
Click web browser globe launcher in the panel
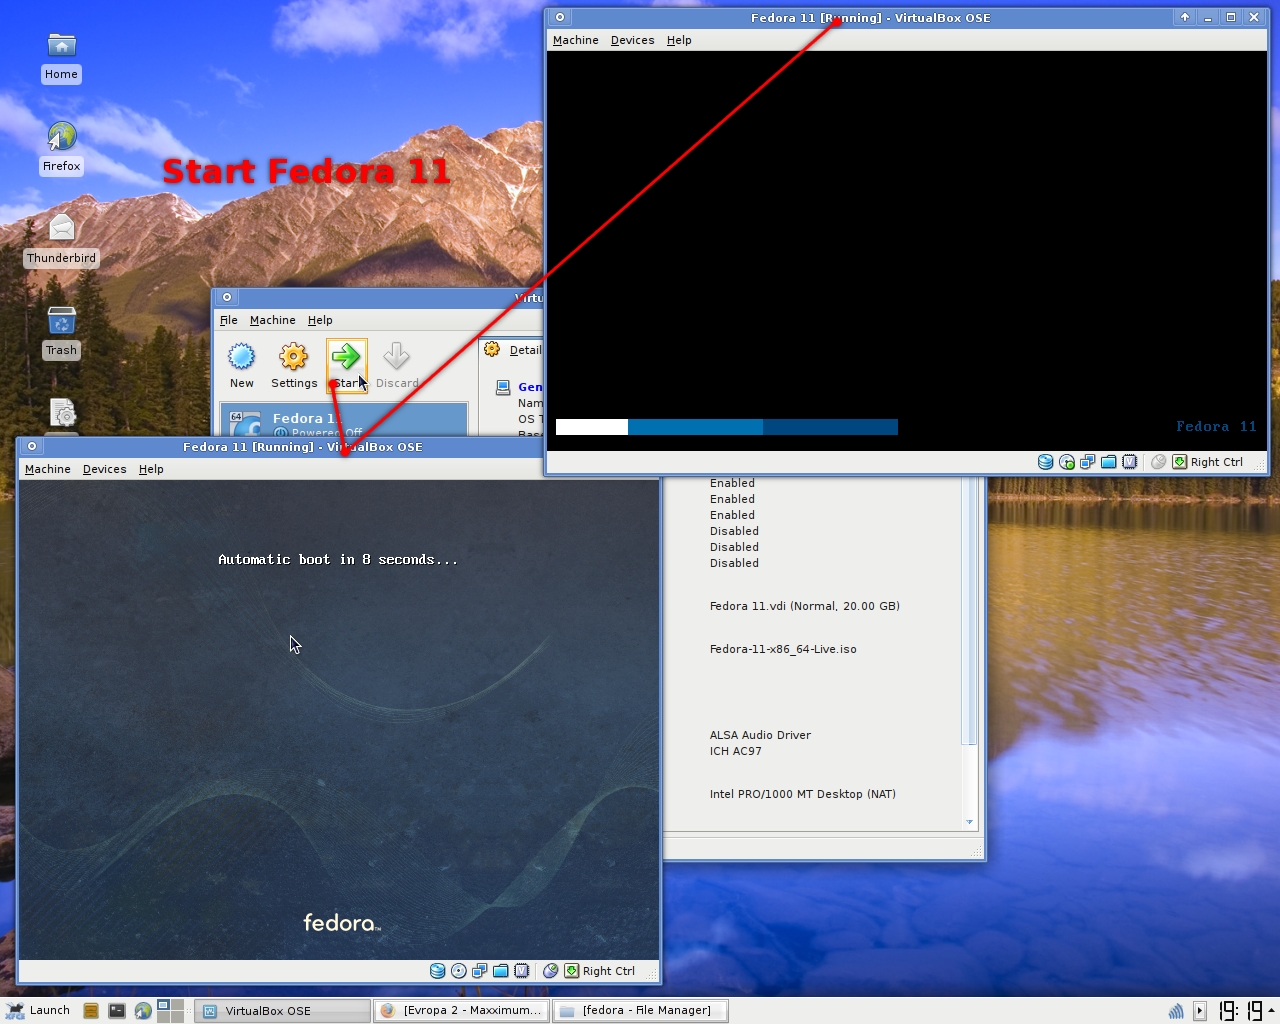(143, 1011)
